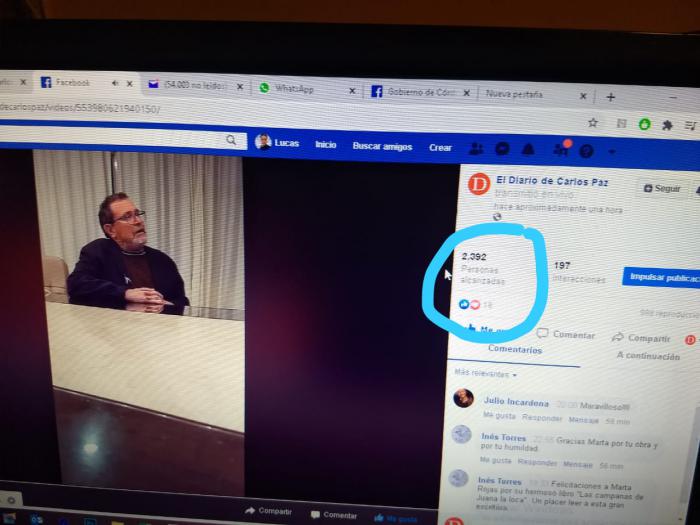Open Julio Incardona's profile avatar
700x525 pixels.
(463, 398)
